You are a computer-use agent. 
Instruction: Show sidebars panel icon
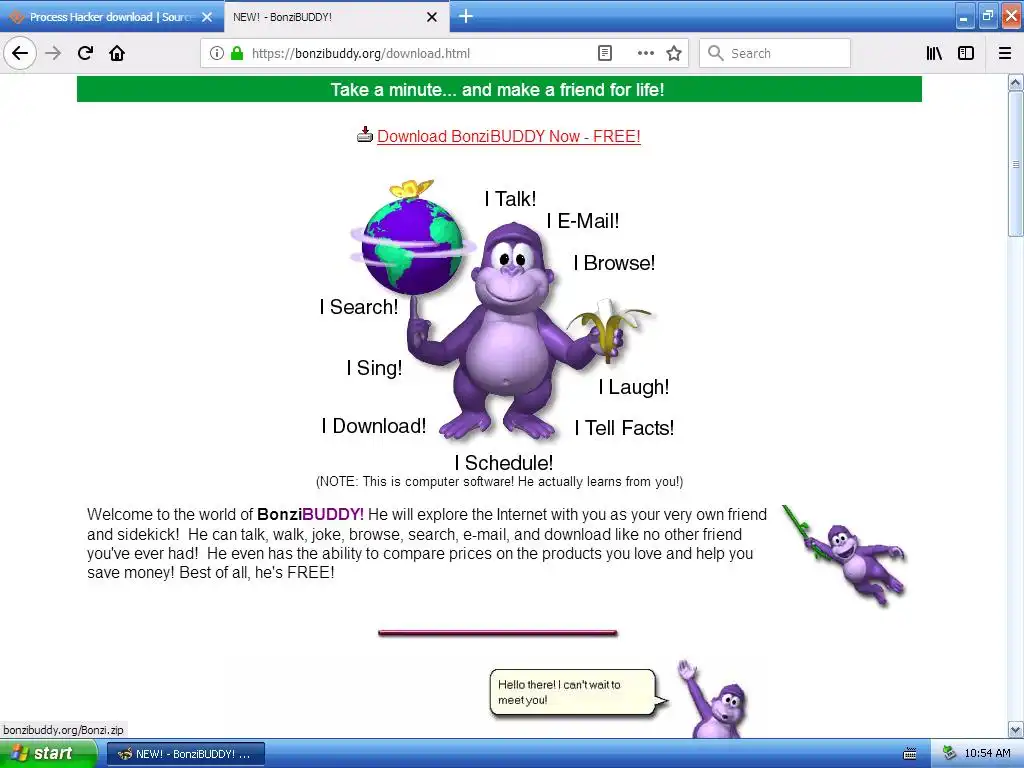(966, 53)
